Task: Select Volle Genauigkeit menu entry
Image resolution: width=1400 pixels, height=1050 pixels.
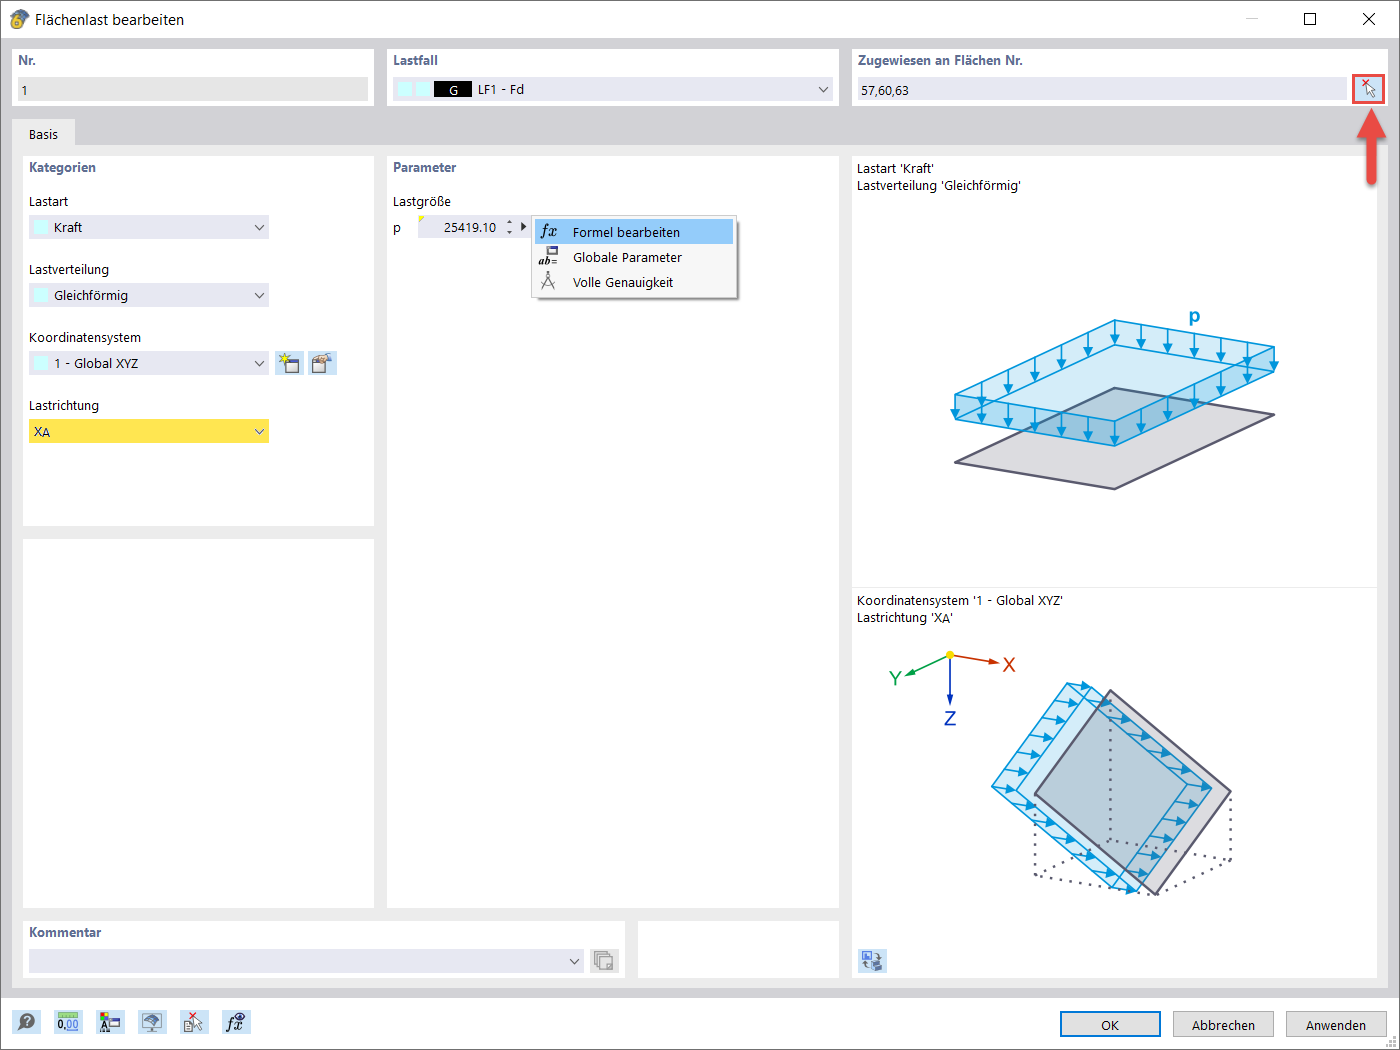Action: coord(634,282)
